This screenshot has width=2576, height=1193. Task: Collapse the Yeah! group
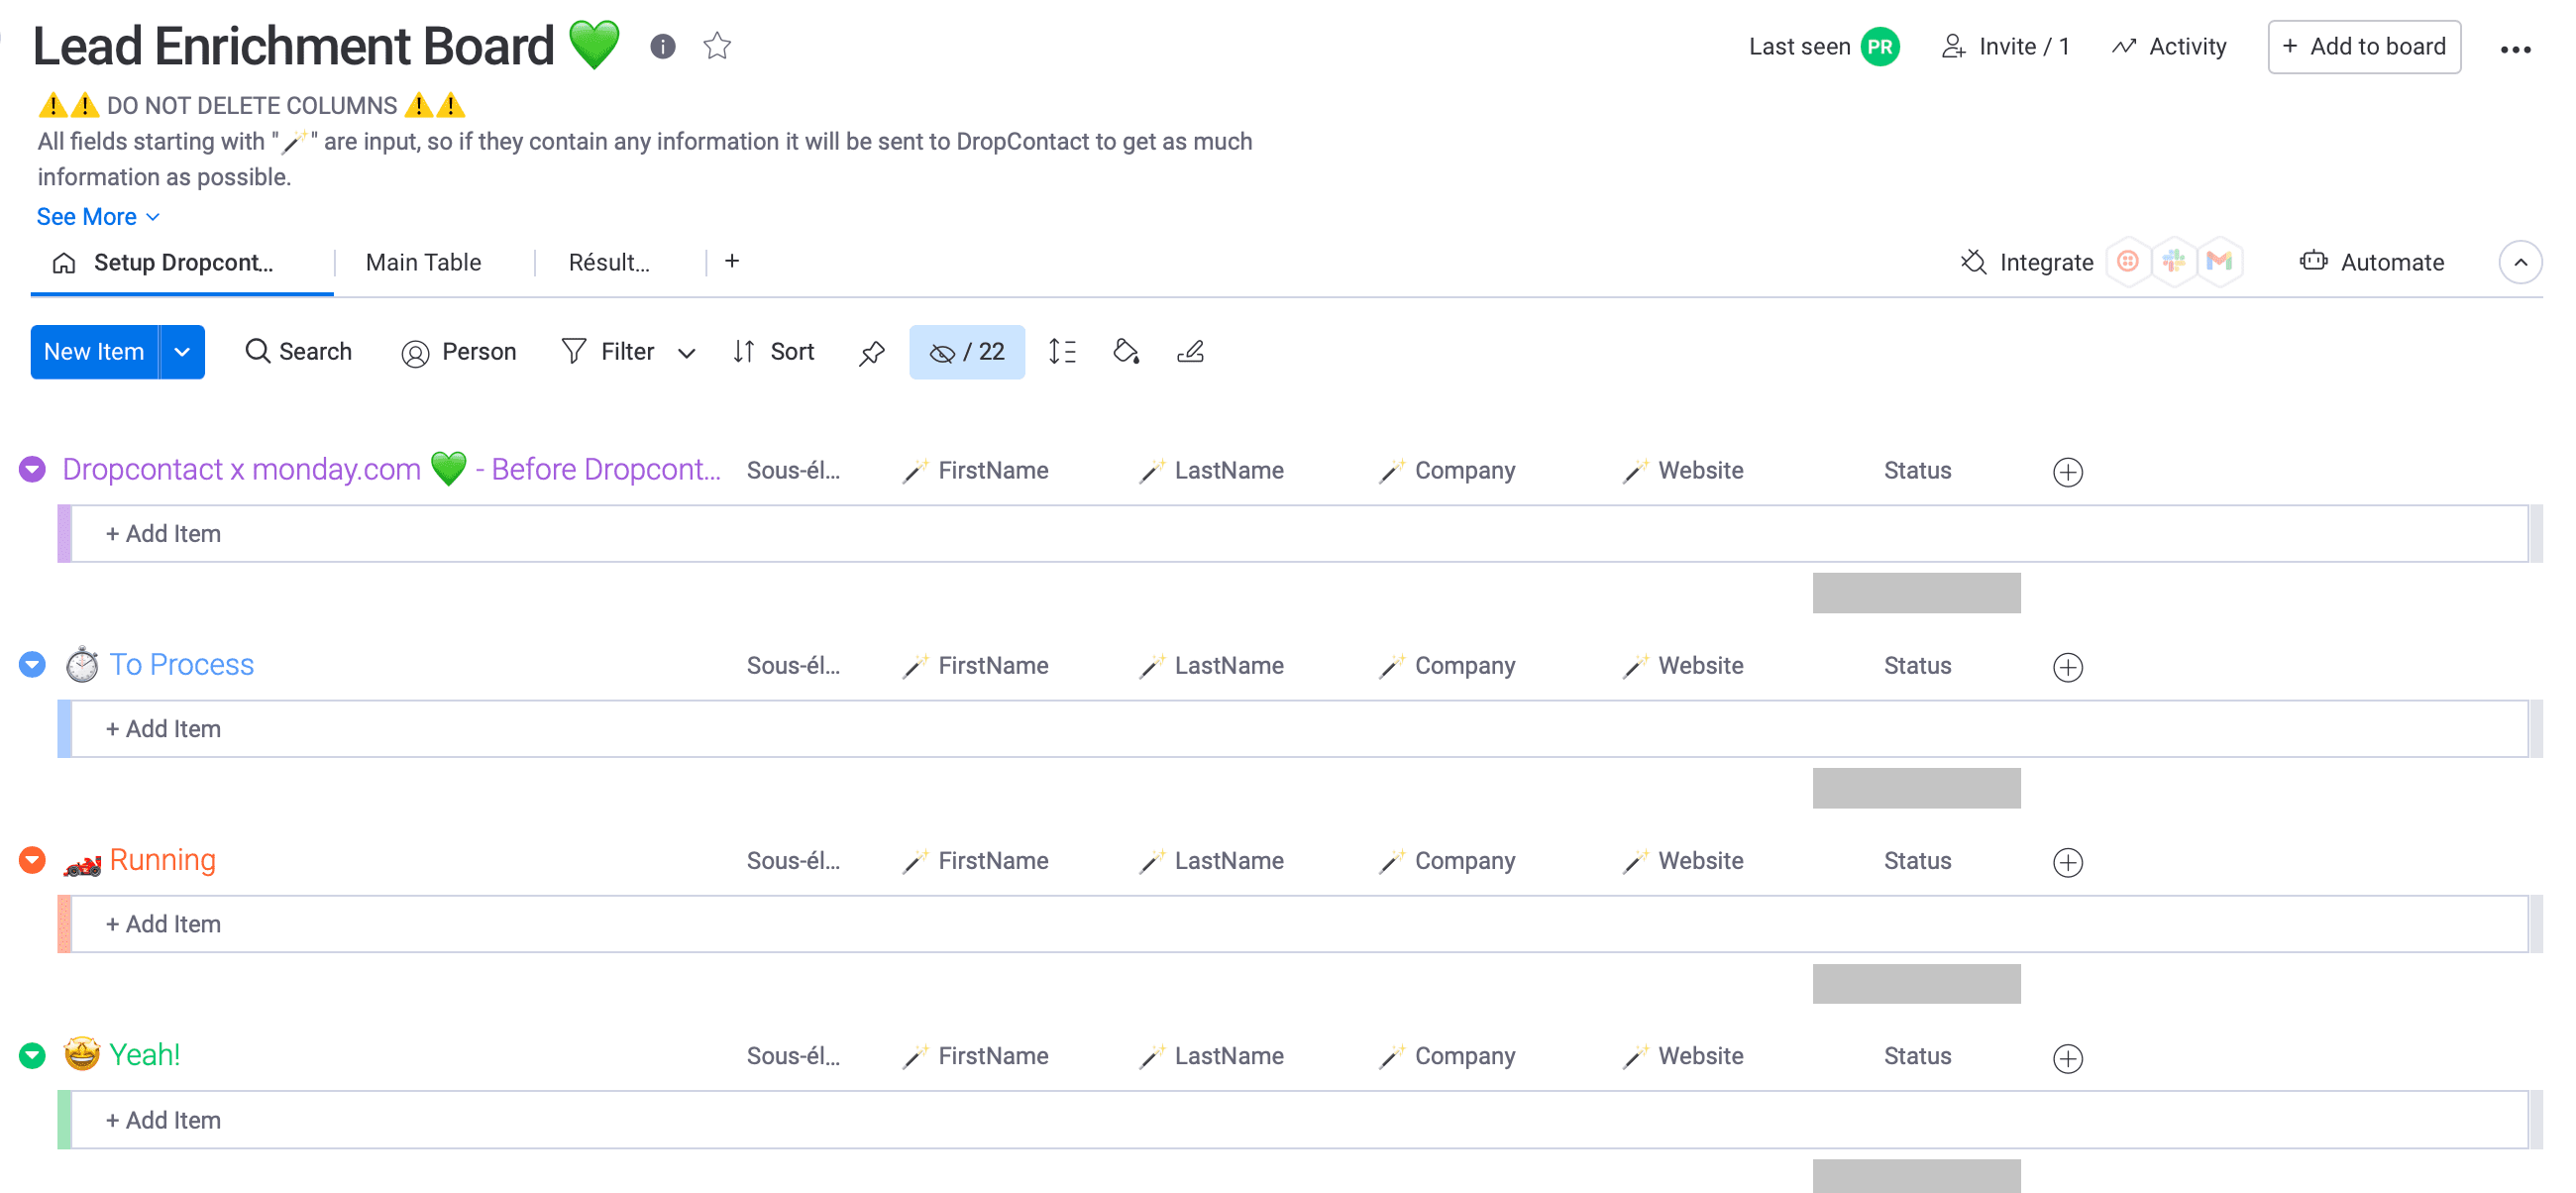pos(33,1055)
